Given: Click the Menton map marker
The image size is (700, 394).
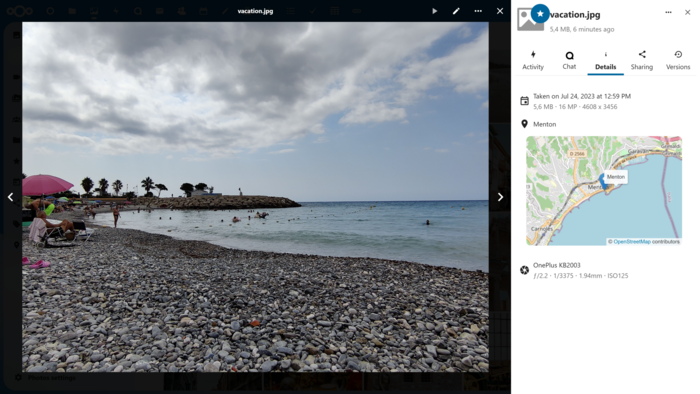Looking at the screenshot, I should point(604,182).
